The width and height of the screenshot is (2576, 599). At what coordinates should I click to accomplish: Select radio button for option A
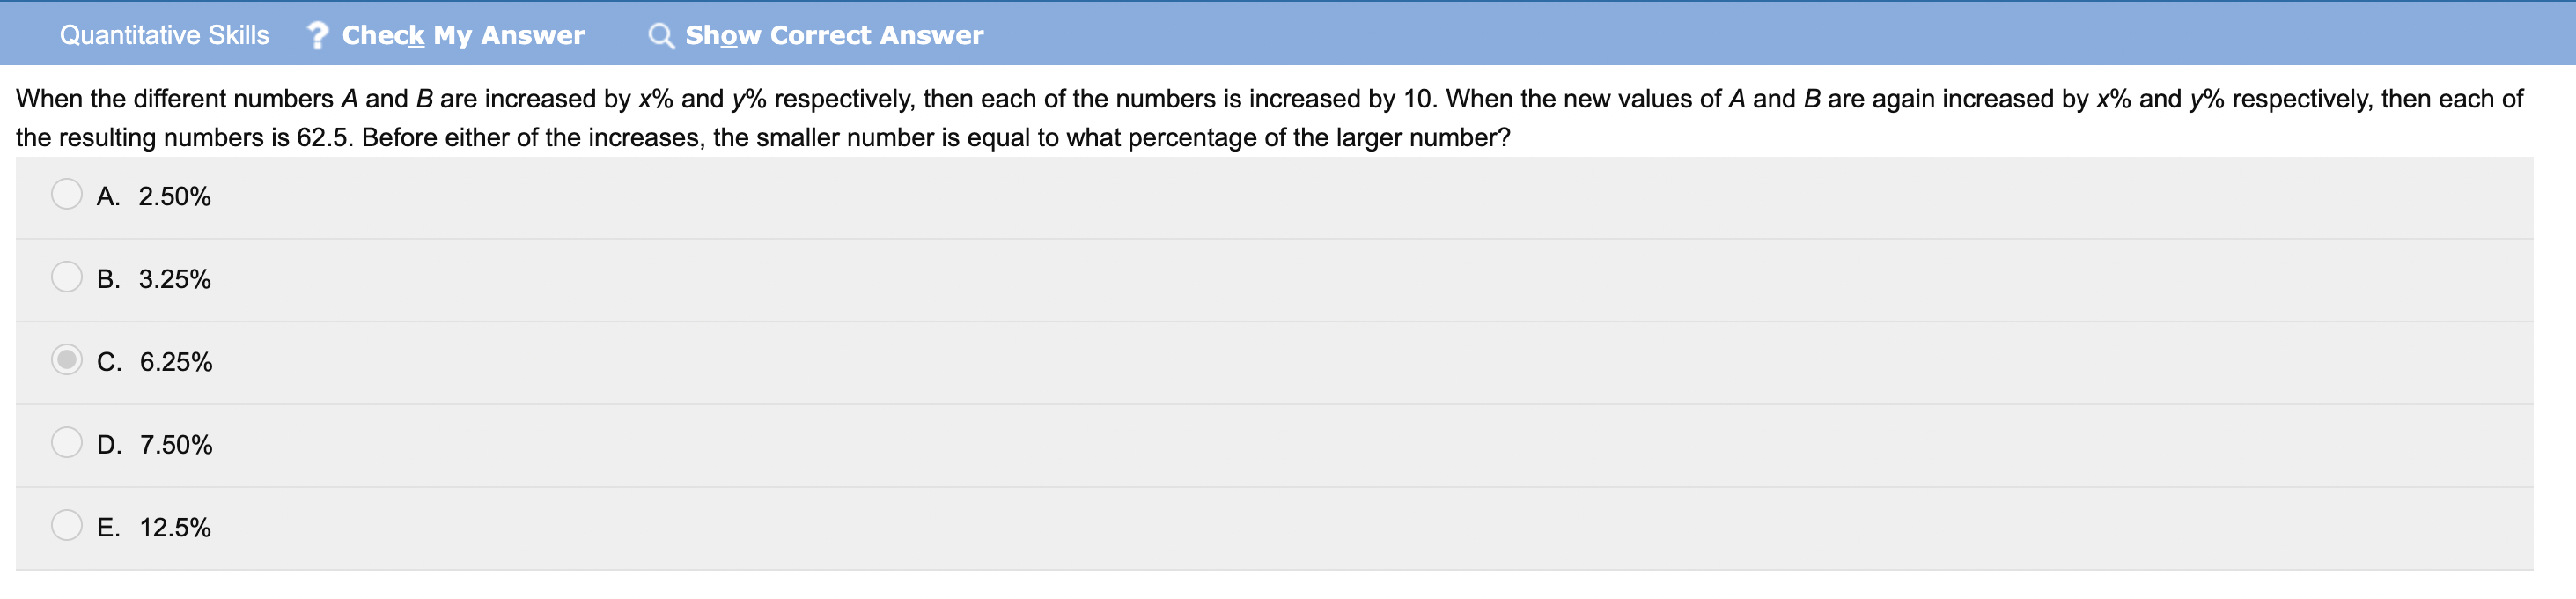pos(67,194)
